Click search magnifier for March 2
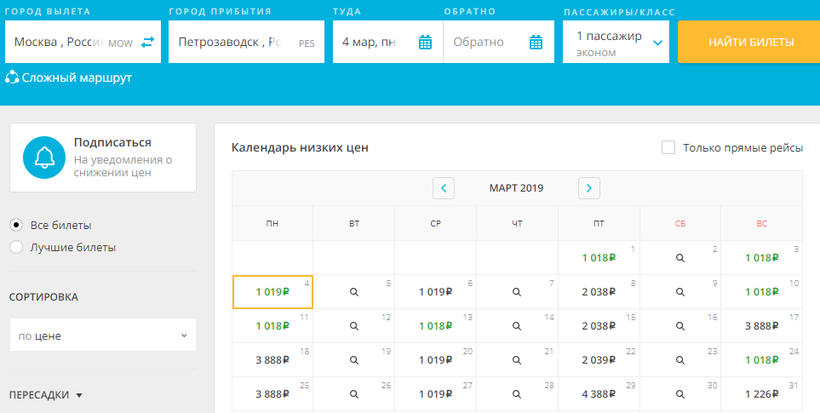This screenshot has width=820, height=413. pyautogui.click(x=679, y=258)
